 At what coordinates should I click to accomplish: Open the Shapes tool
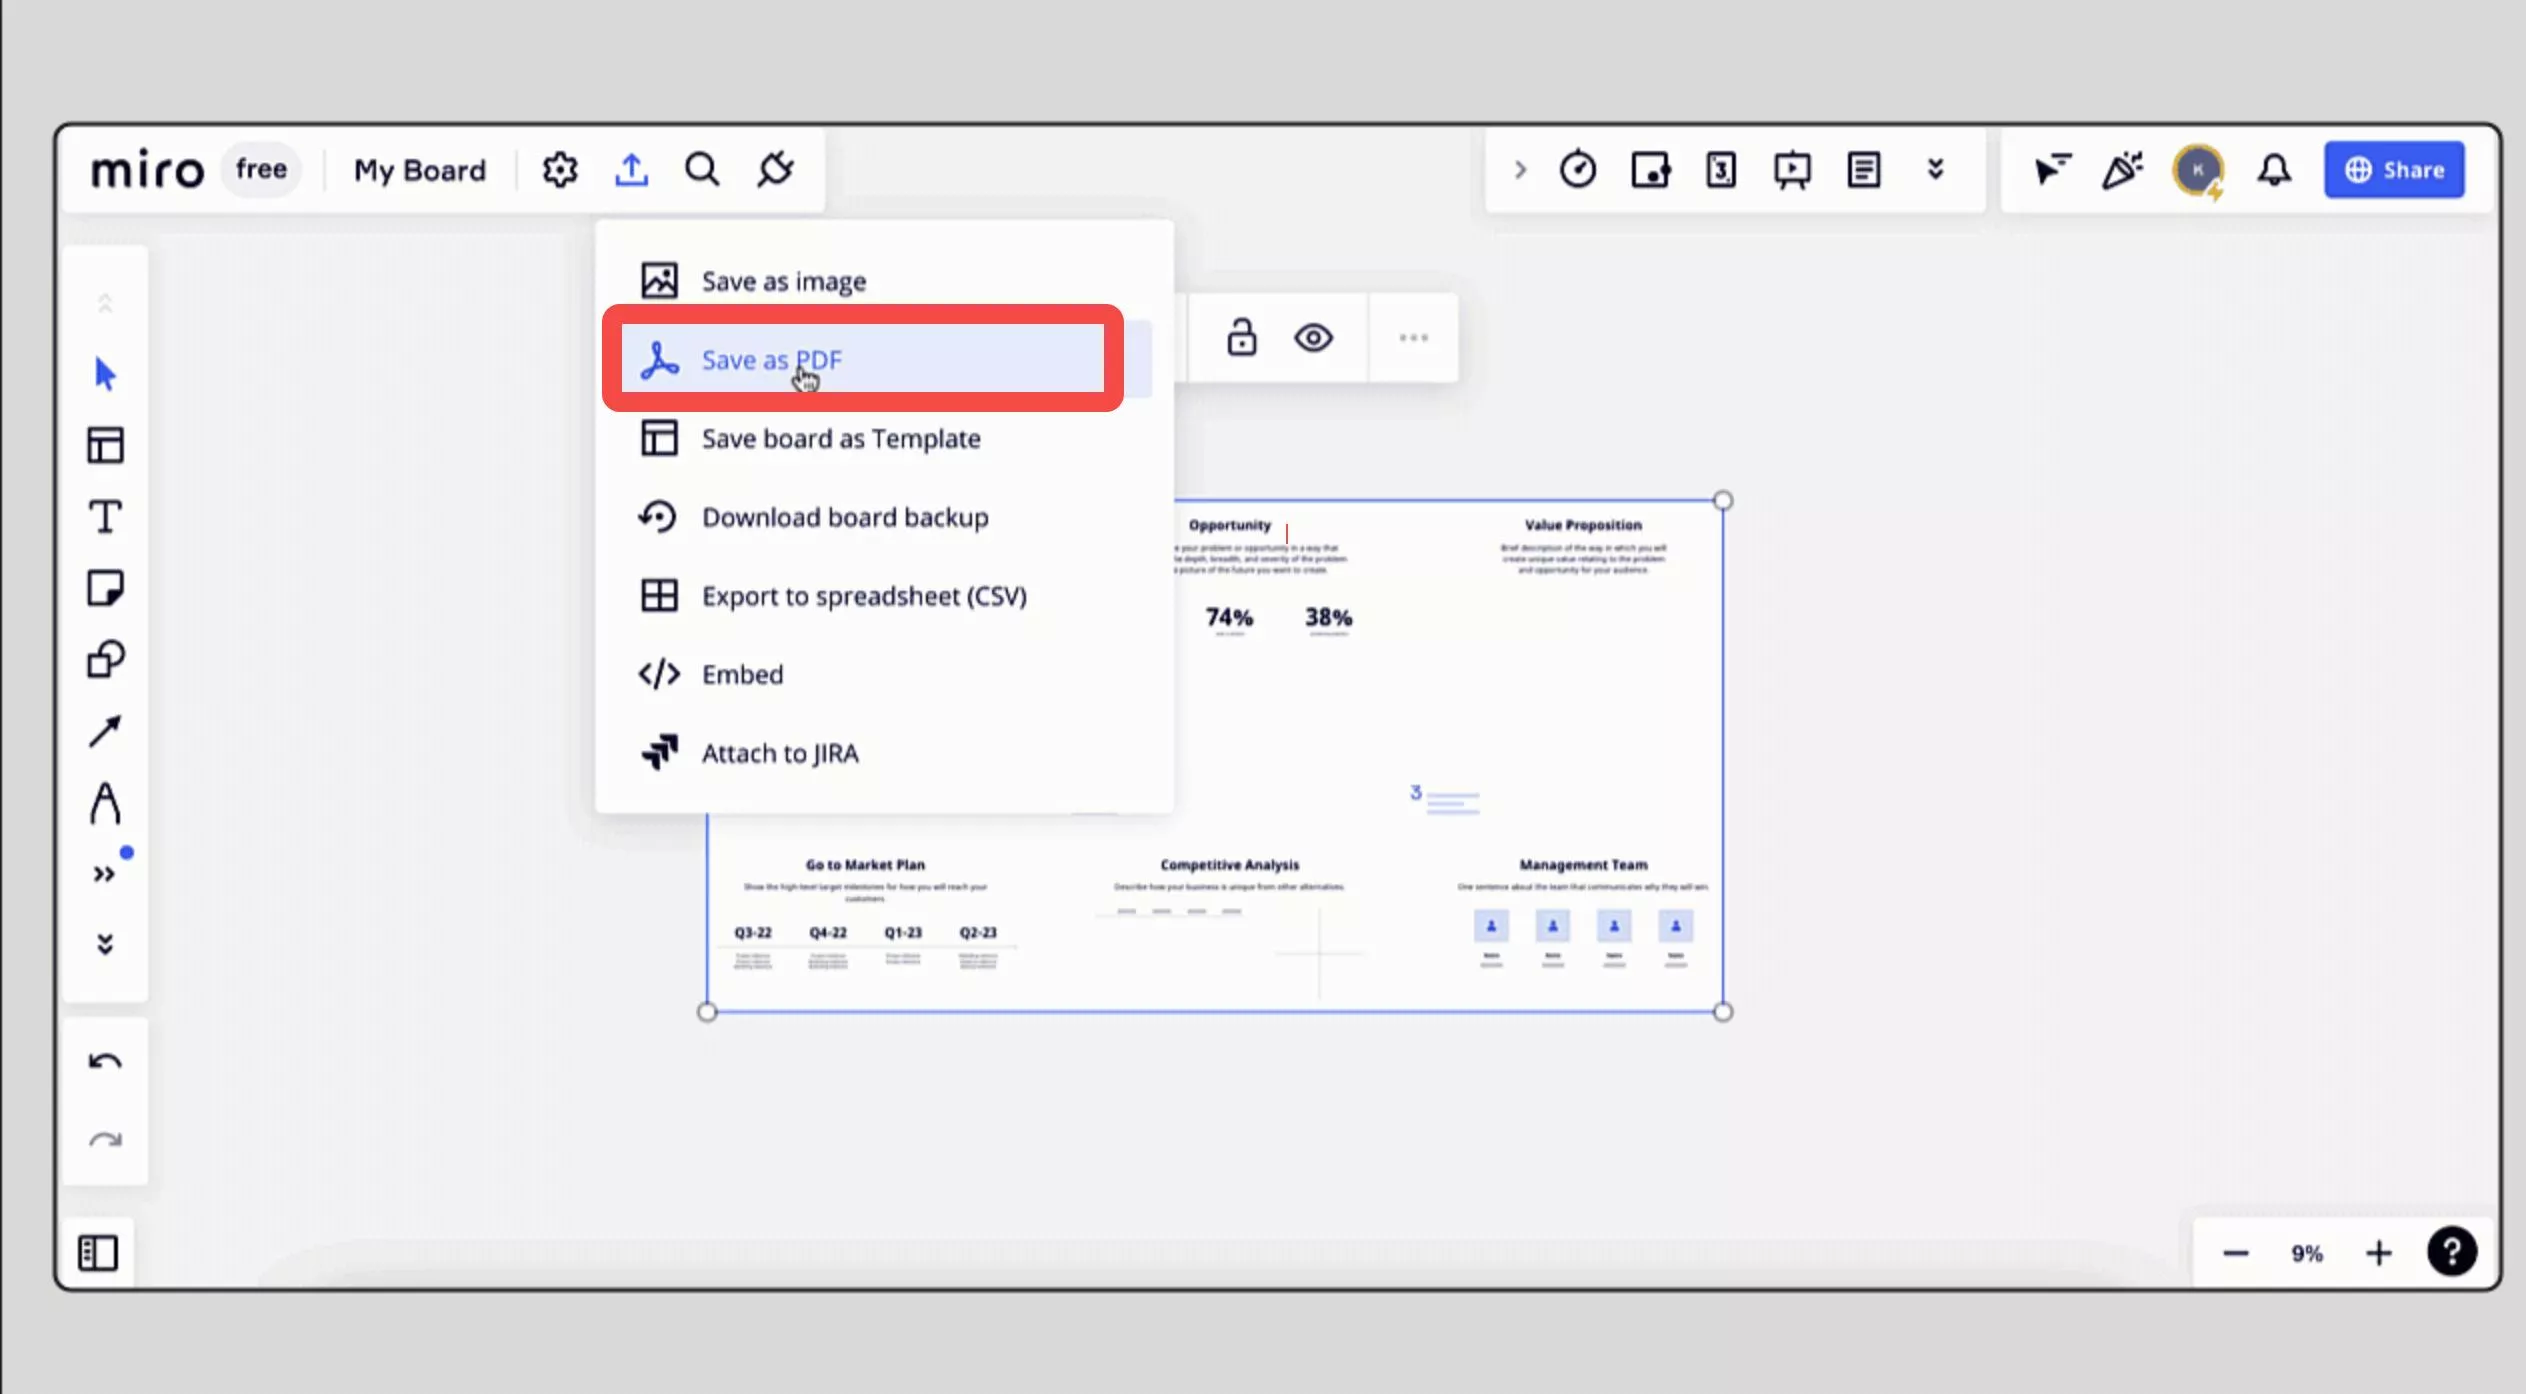104,658
